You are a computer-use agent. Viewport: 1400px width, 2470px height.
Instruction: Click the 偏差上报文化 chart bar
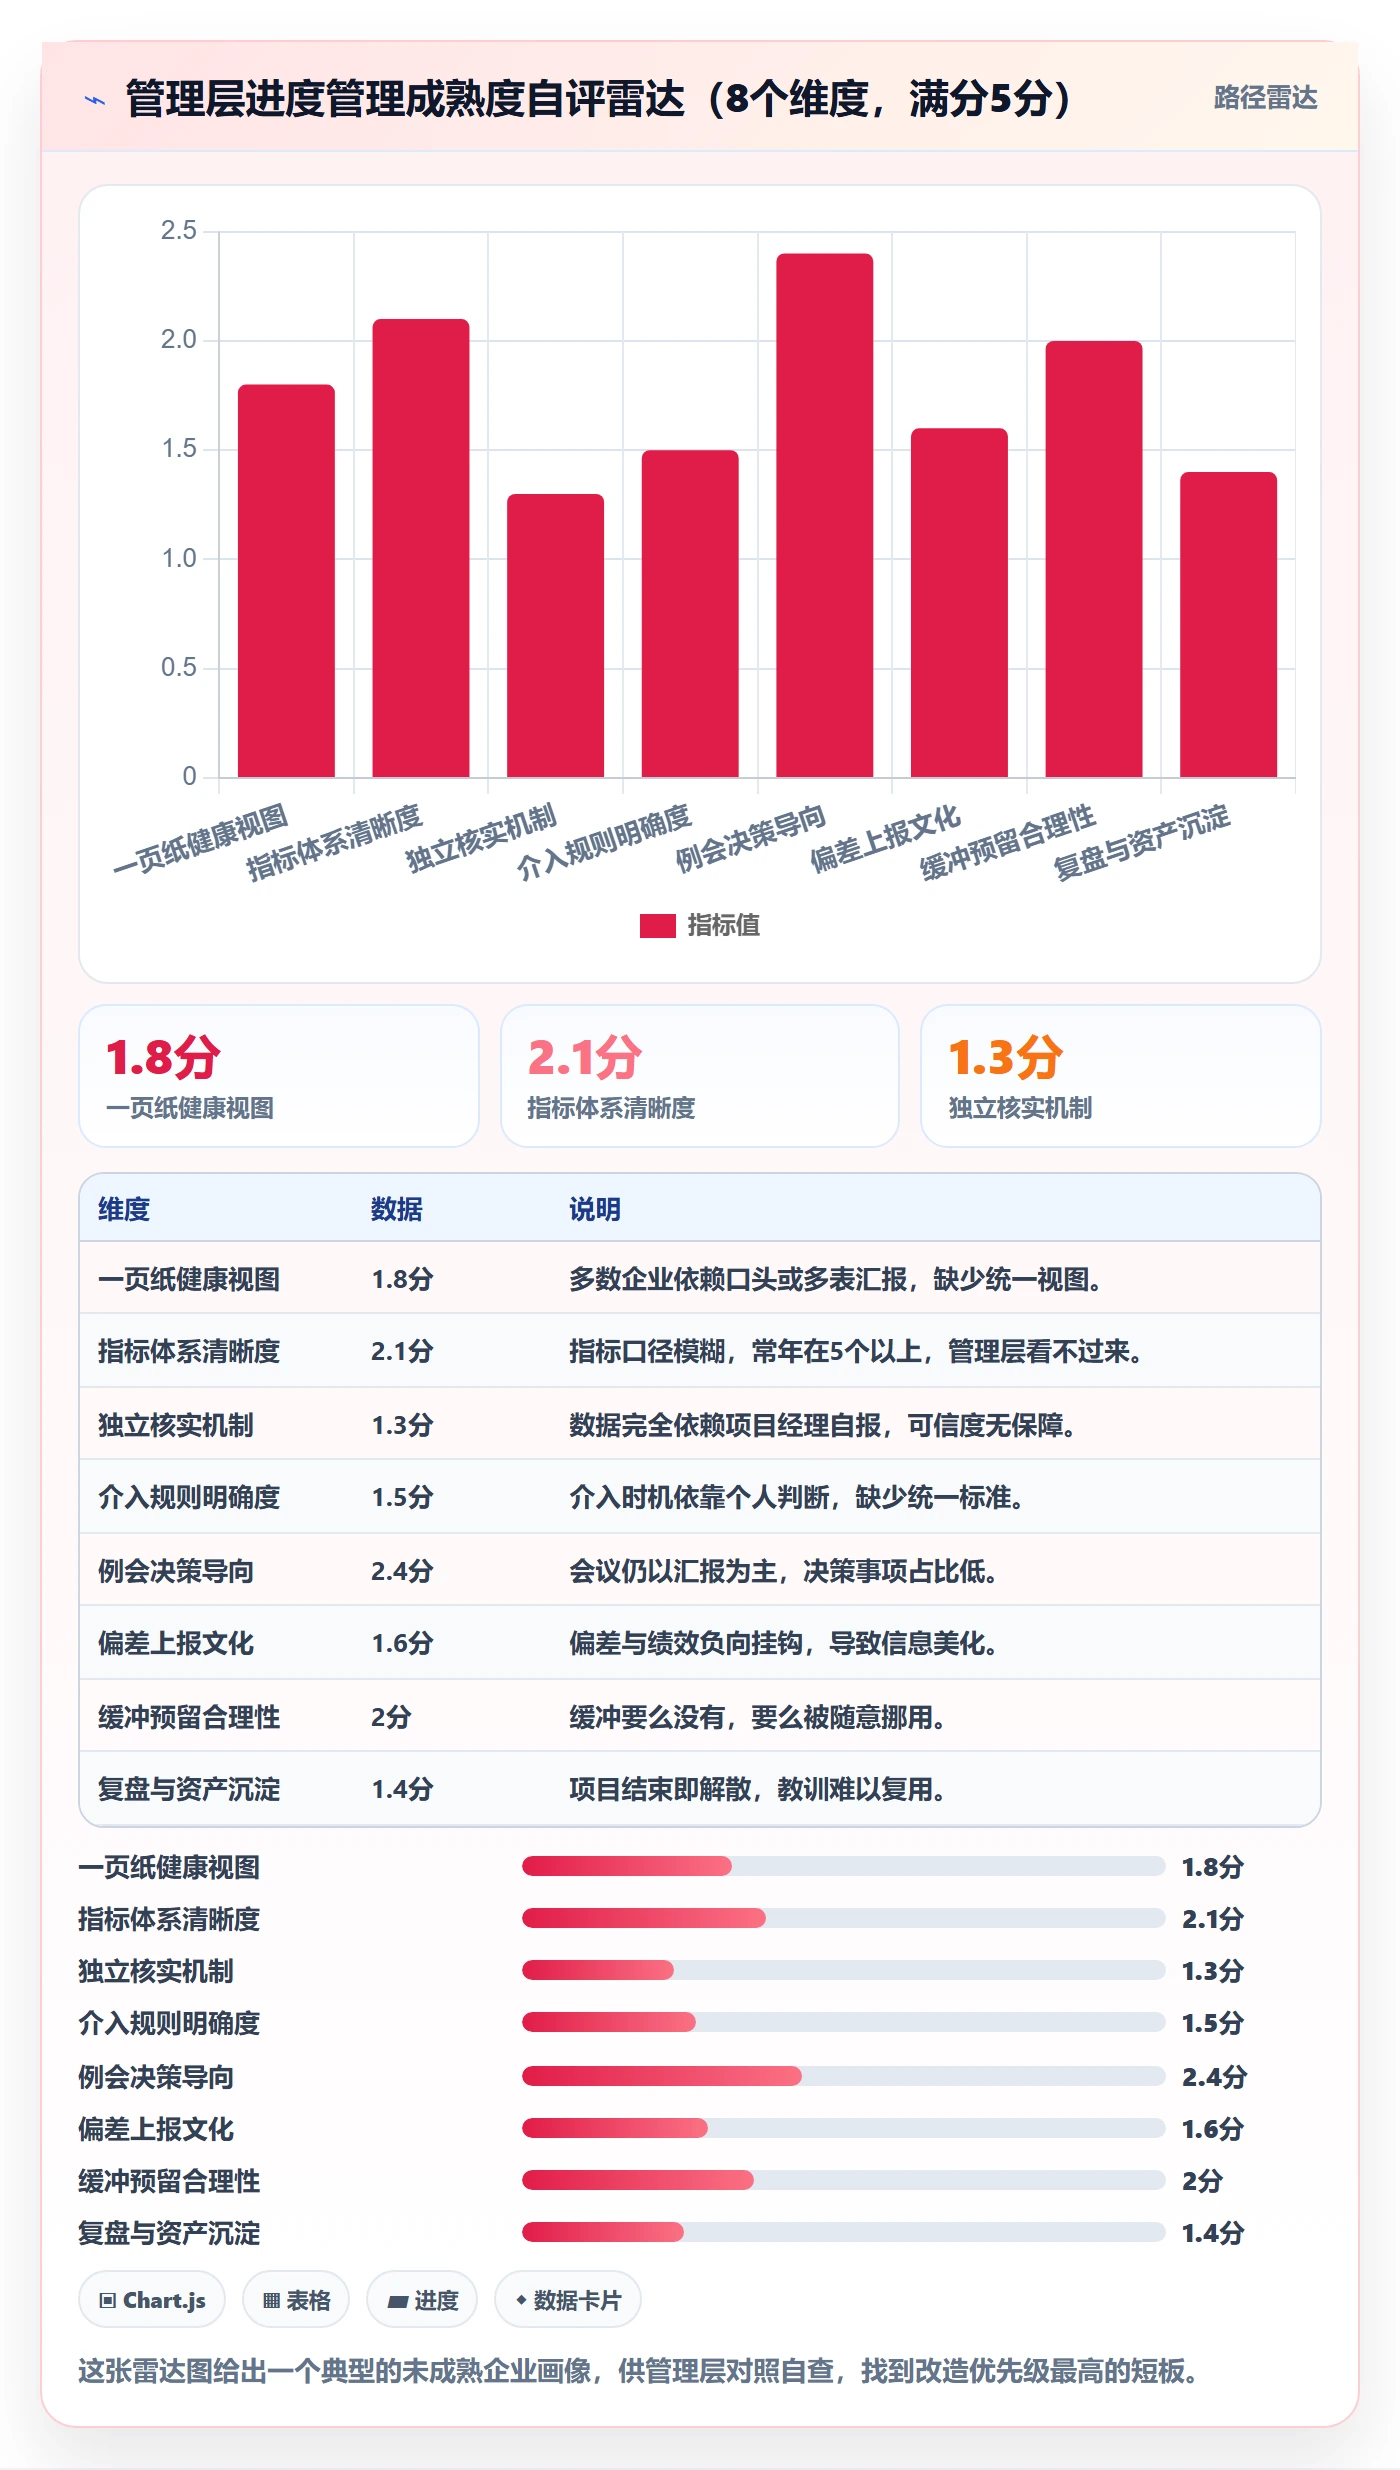[959, 602]
